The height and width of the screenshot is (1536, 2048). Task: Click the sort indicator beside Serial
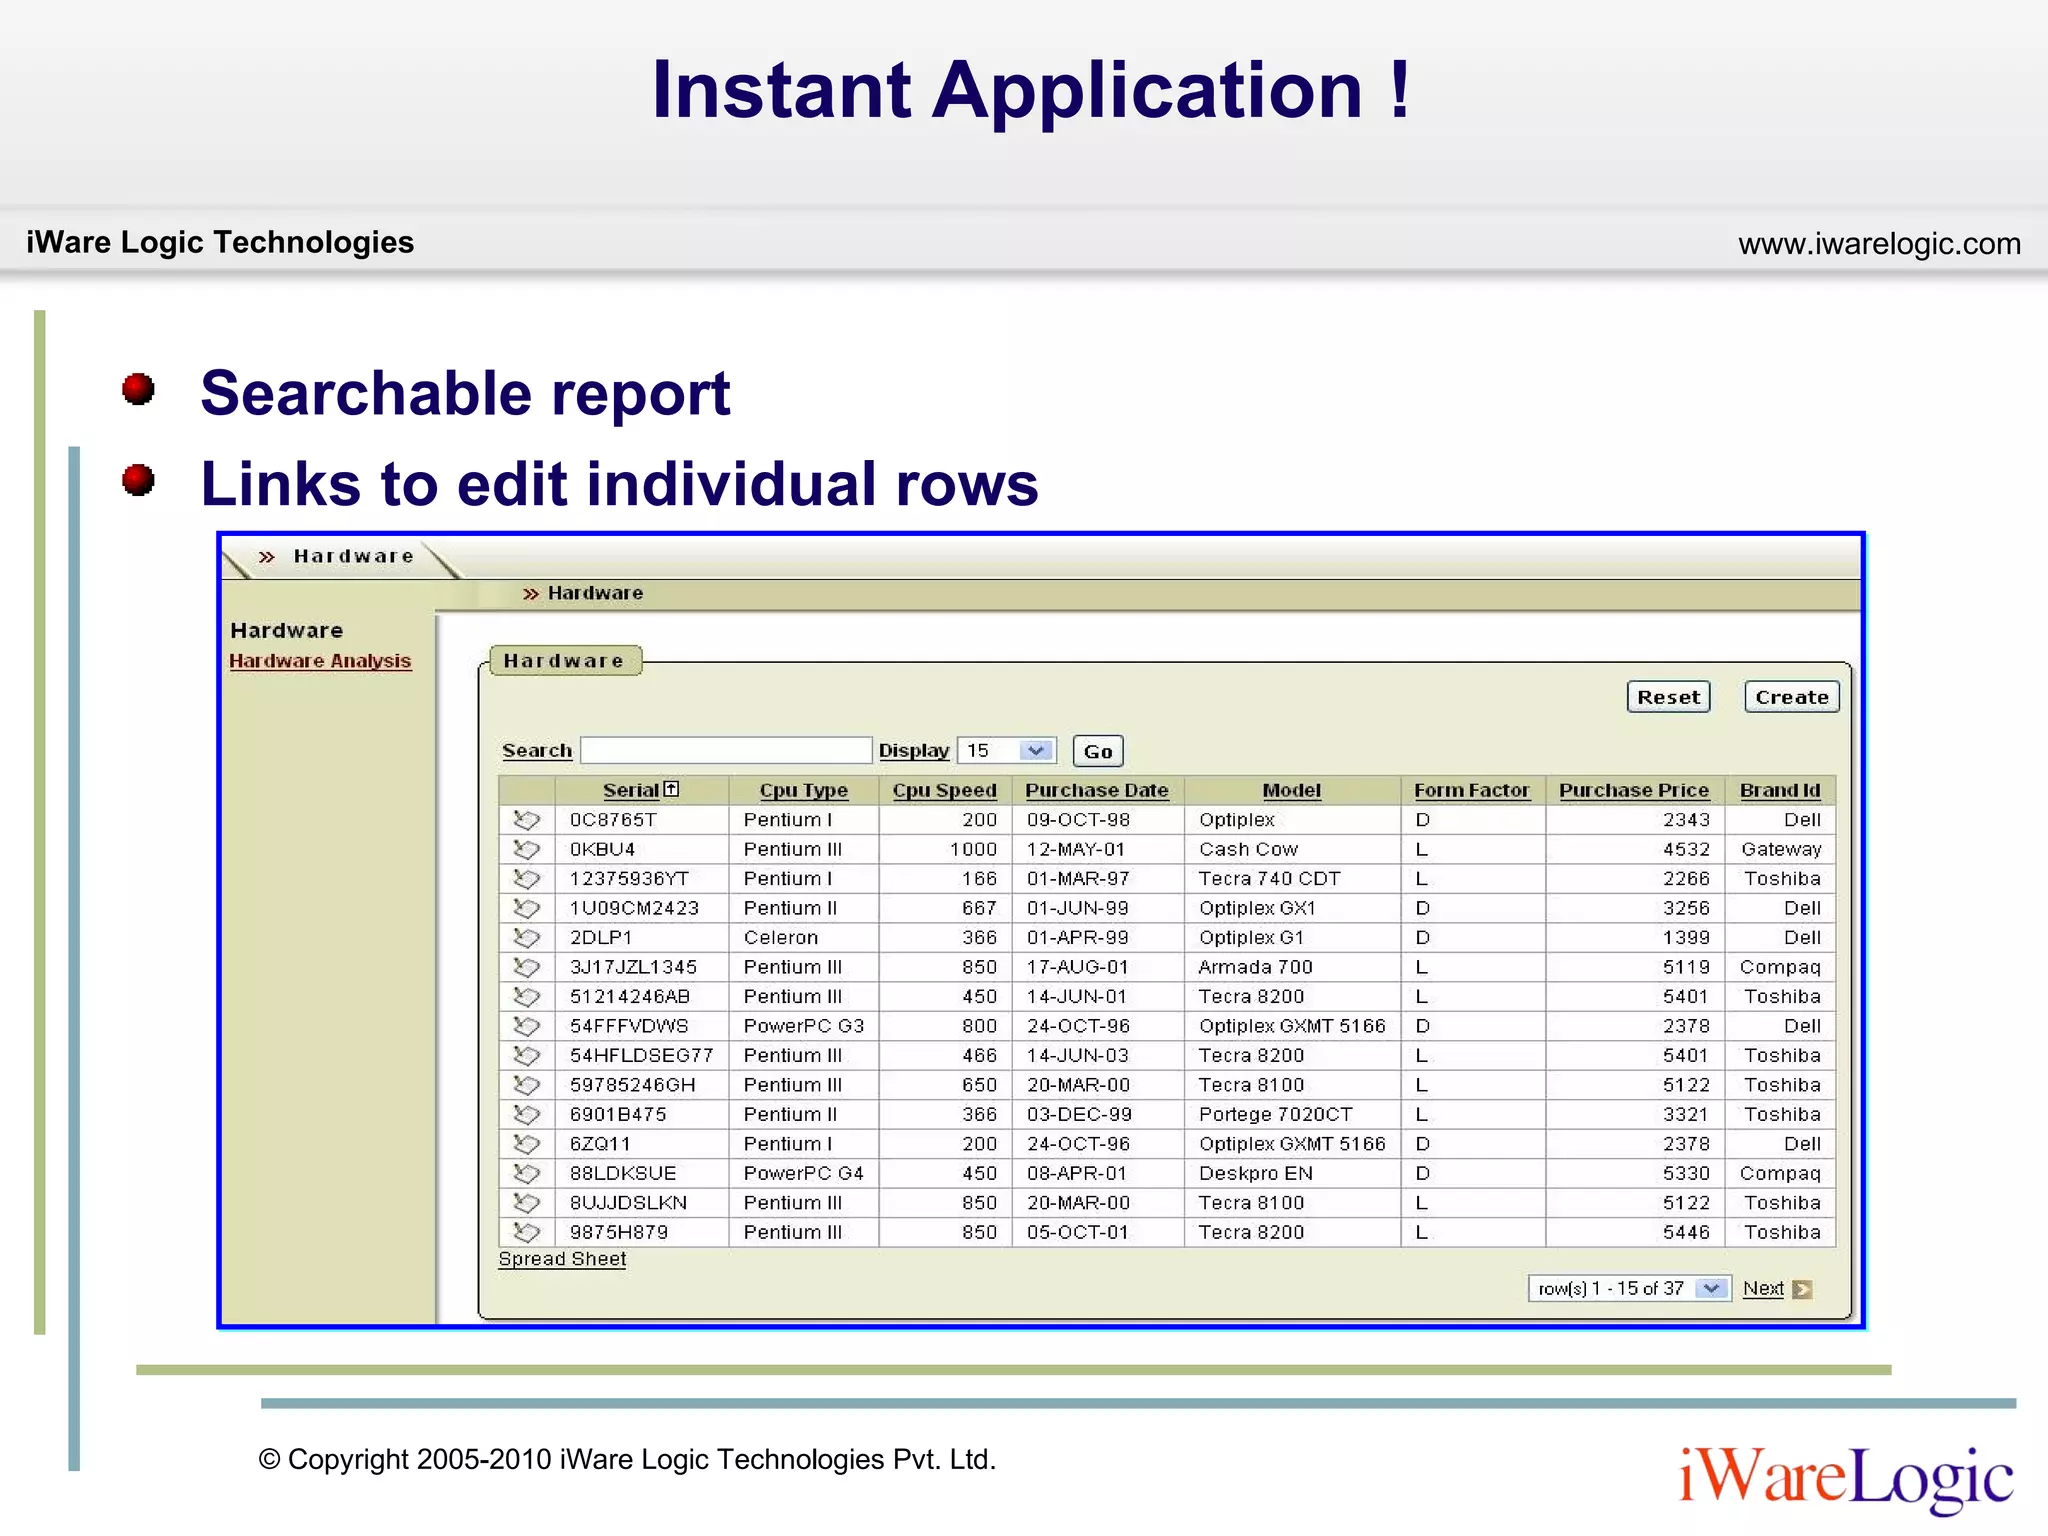(x=671, y=789)
